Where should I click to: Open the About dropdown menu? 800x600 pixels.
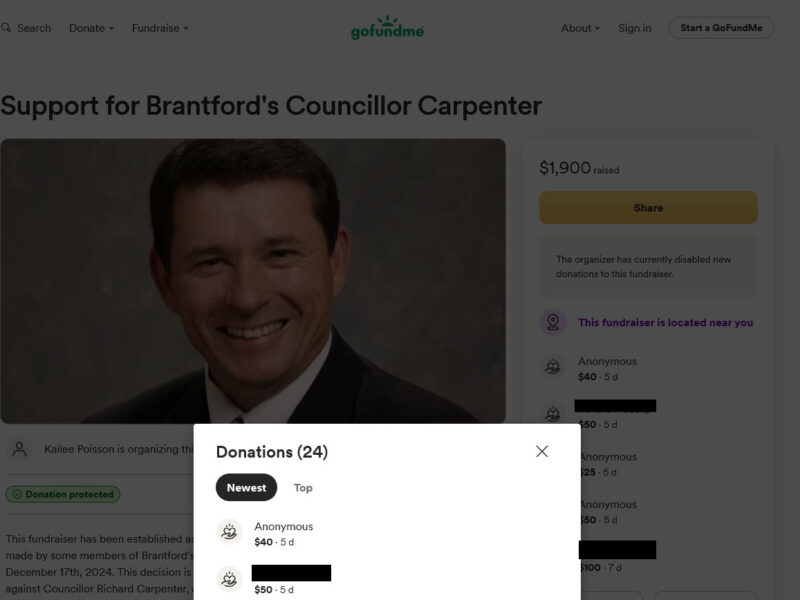(580, 28)
